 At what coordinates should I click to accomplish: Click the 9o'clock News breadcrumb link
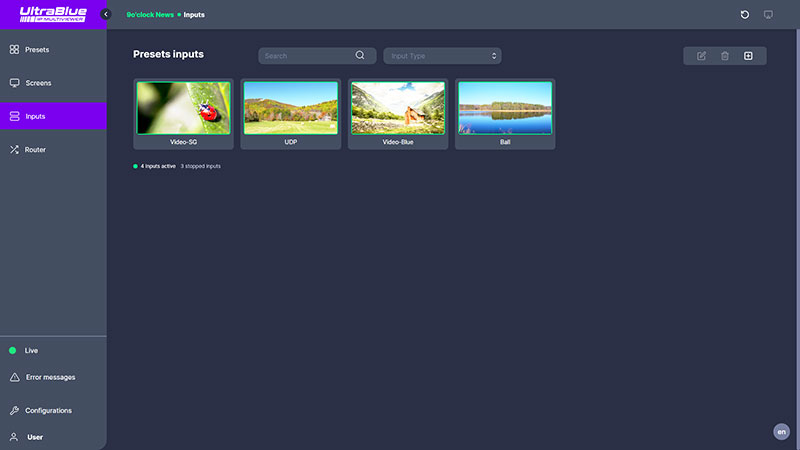pyautogui.click(x=150, y=15)
